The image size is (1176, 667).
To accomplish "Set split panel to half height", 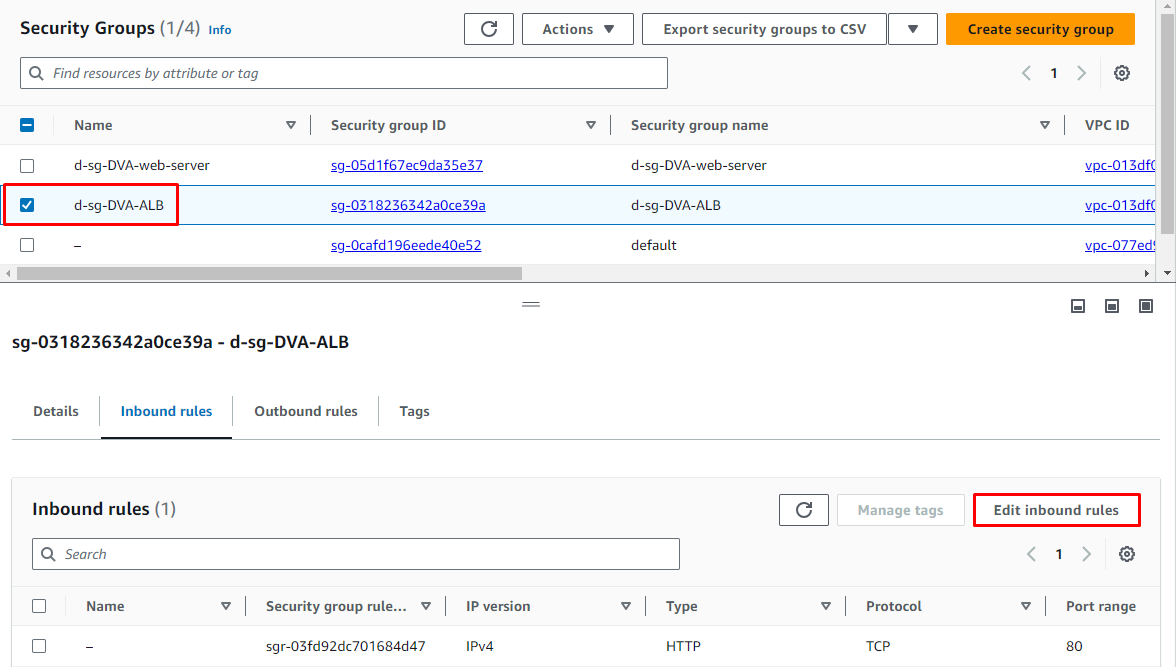I will pos(1112,306).
